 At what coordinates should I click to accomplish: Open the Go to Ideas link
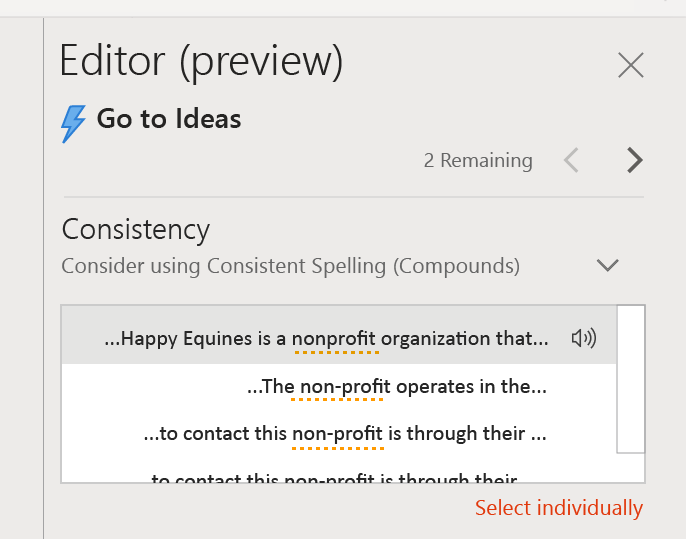[169, 119]
